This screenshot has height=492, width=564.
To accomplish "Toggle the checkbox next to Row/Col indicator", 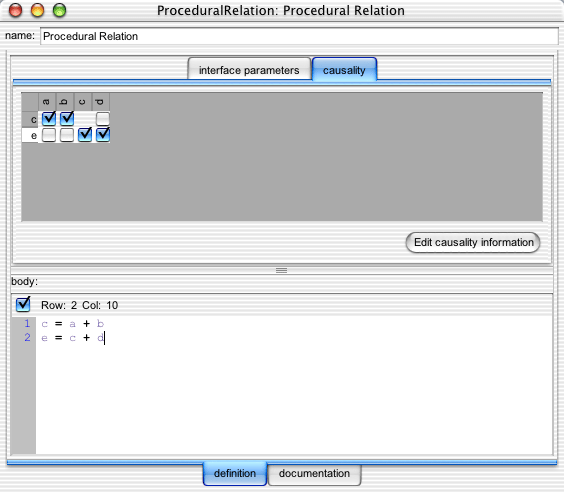I will [23, 305].
